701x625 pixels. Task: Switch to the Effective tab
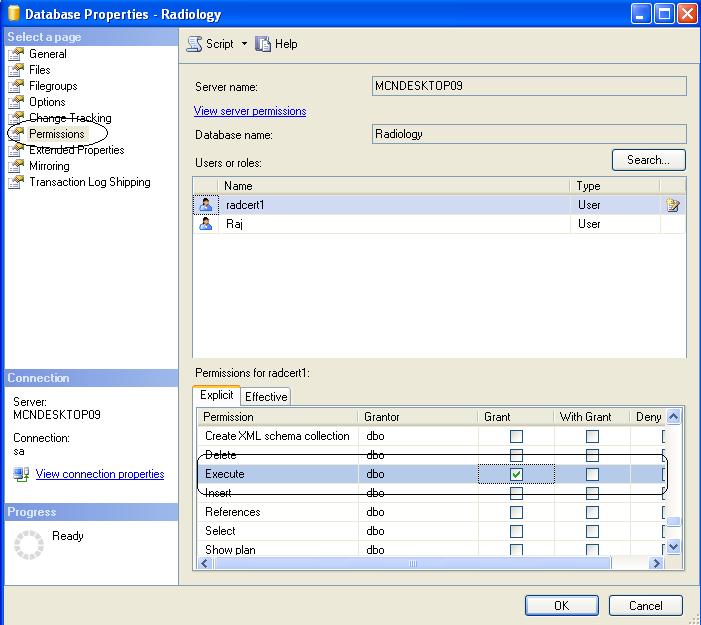click(x=266, y=397)
